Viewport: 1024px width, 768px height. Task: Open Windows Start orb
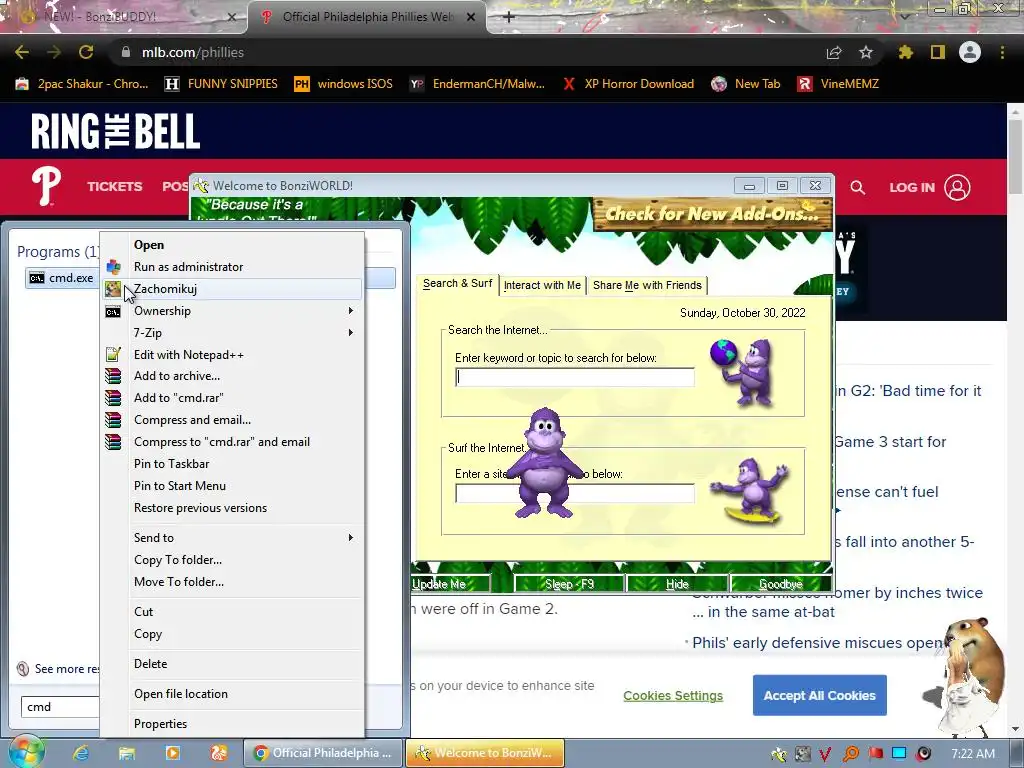(x=26, y=752)
